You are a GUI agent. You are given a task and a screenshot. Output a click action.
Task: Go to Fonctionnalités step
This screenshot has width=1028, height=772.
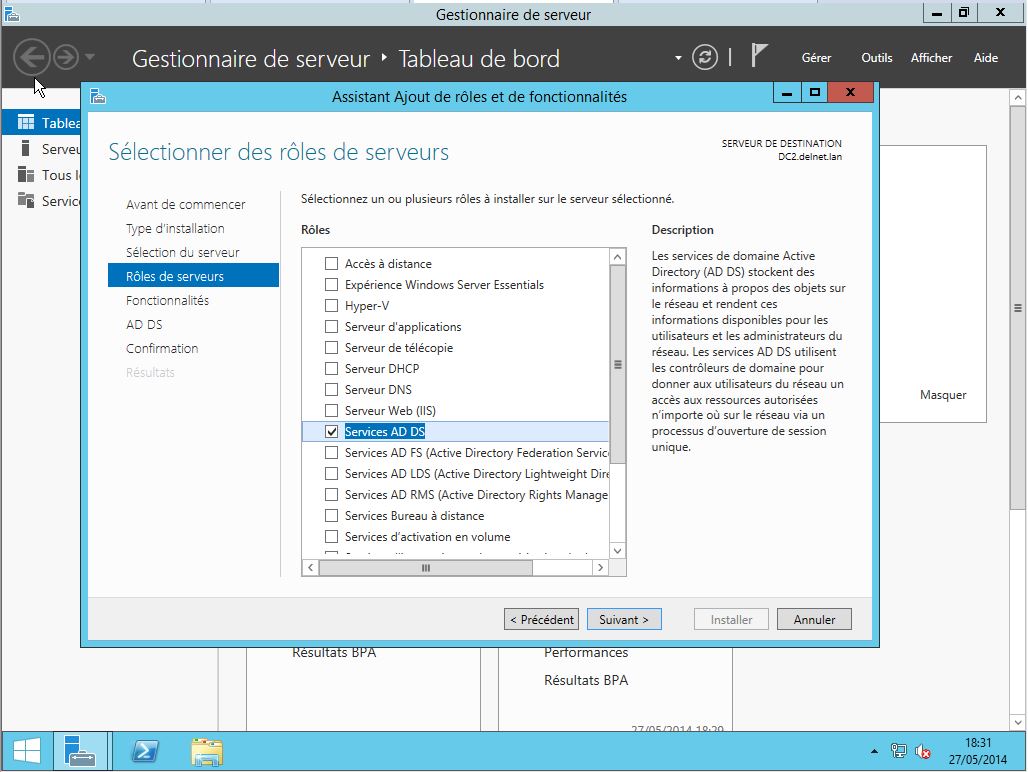coord(167,300)
